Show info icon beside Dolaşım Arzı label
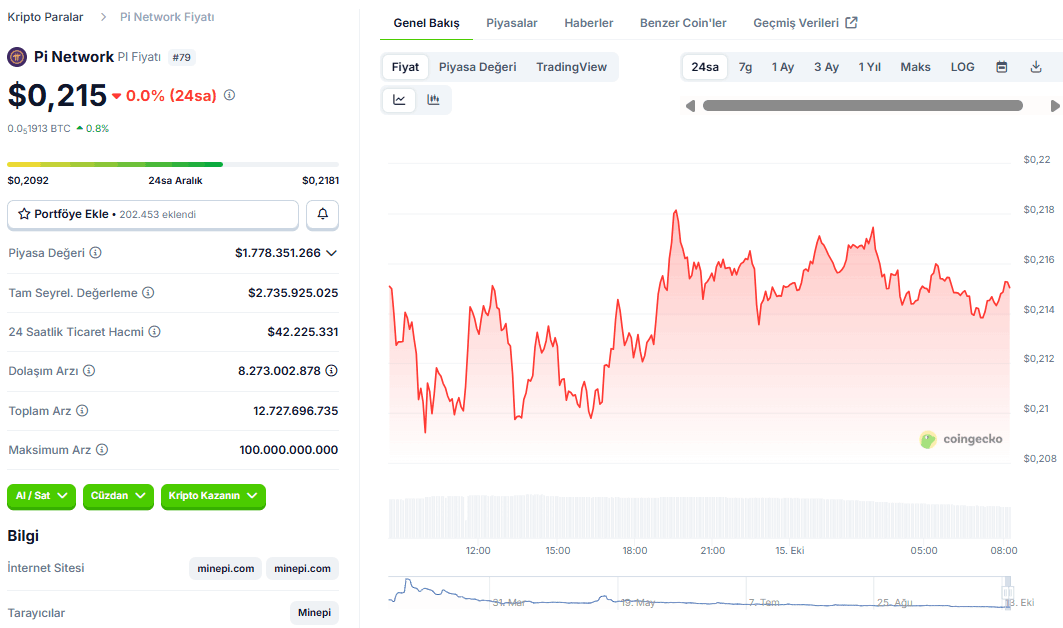The image size is (1063, 628). (x=89, y=371)
